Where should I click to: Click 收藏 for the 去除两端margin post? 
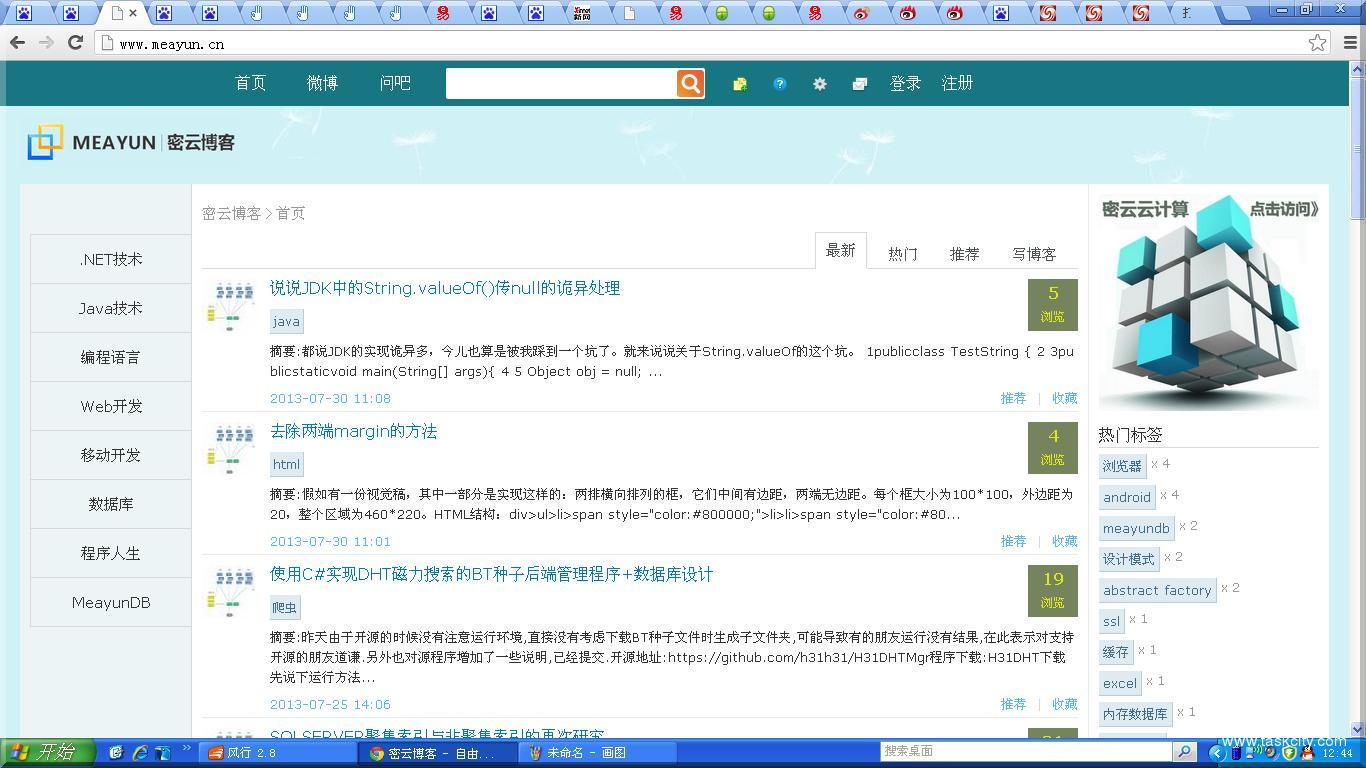click(x=1064, y=541)
